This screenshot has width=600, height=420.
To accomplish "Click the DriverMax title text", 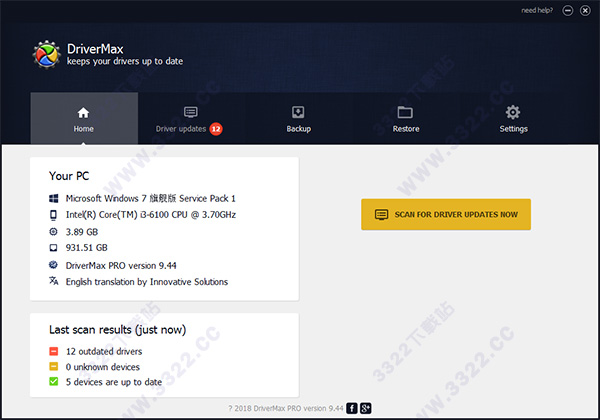I will 95,49.
